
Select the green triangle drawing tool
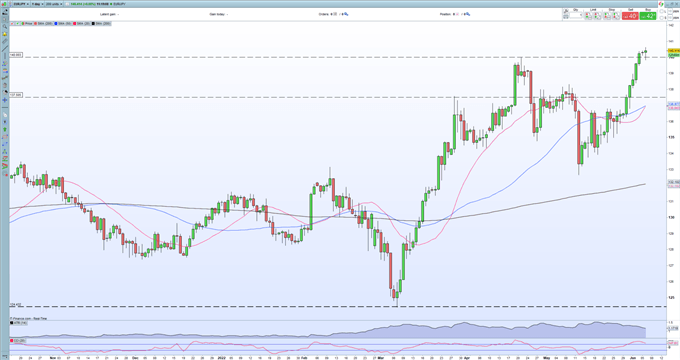pyautogui.click(x=5, y=151)
